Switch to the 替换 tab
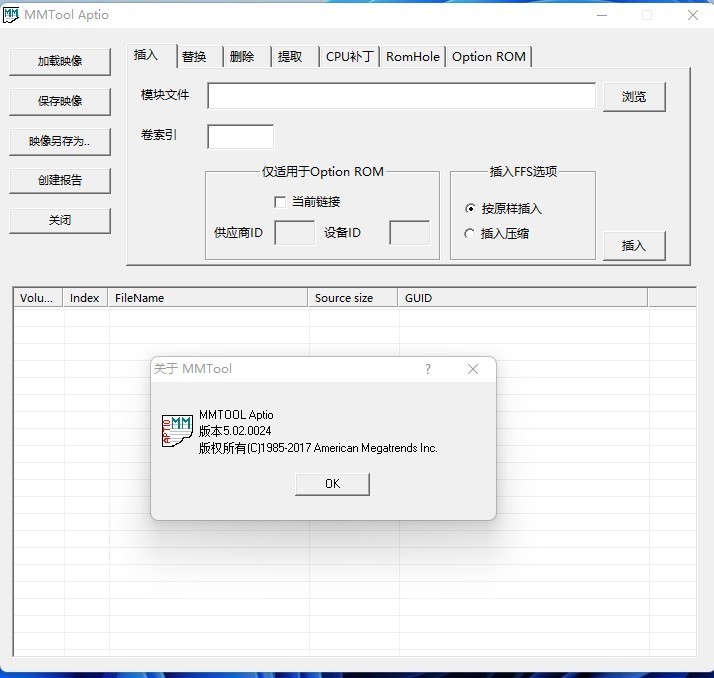Viewport: 714px width, 678px height. coord(199,57)
